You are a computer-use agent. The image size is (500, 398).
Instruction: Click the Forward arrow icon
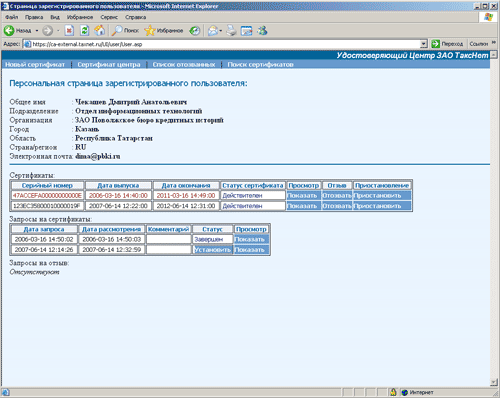(47, 31)
